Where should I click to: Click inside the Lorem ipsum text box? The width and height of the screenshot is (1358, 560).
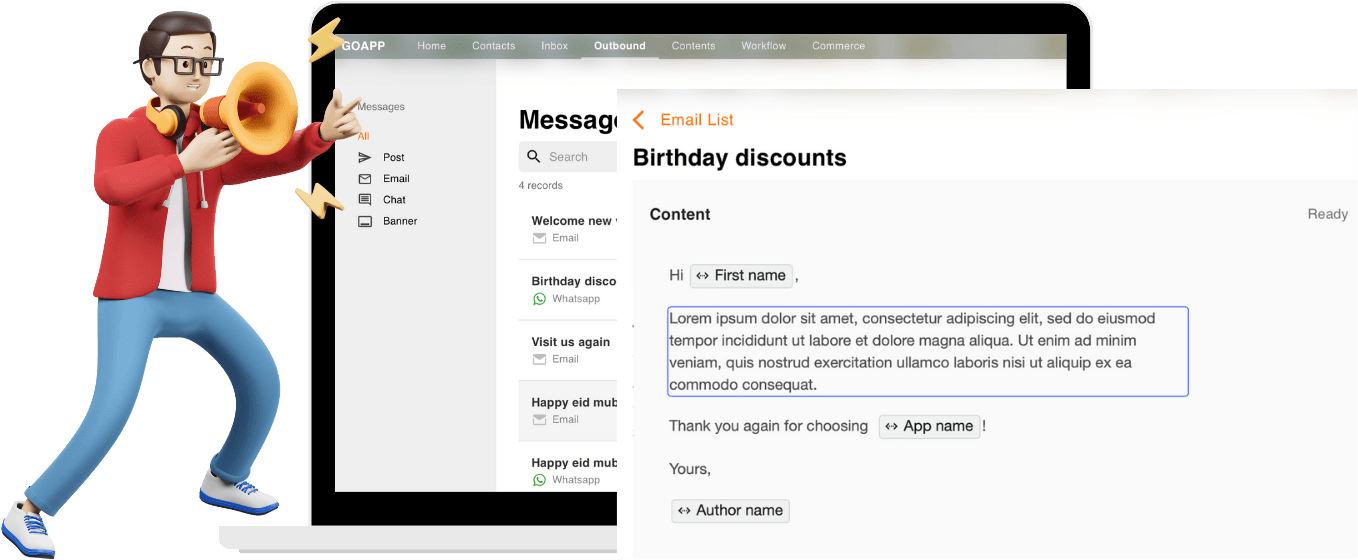[x=928, y=351]
